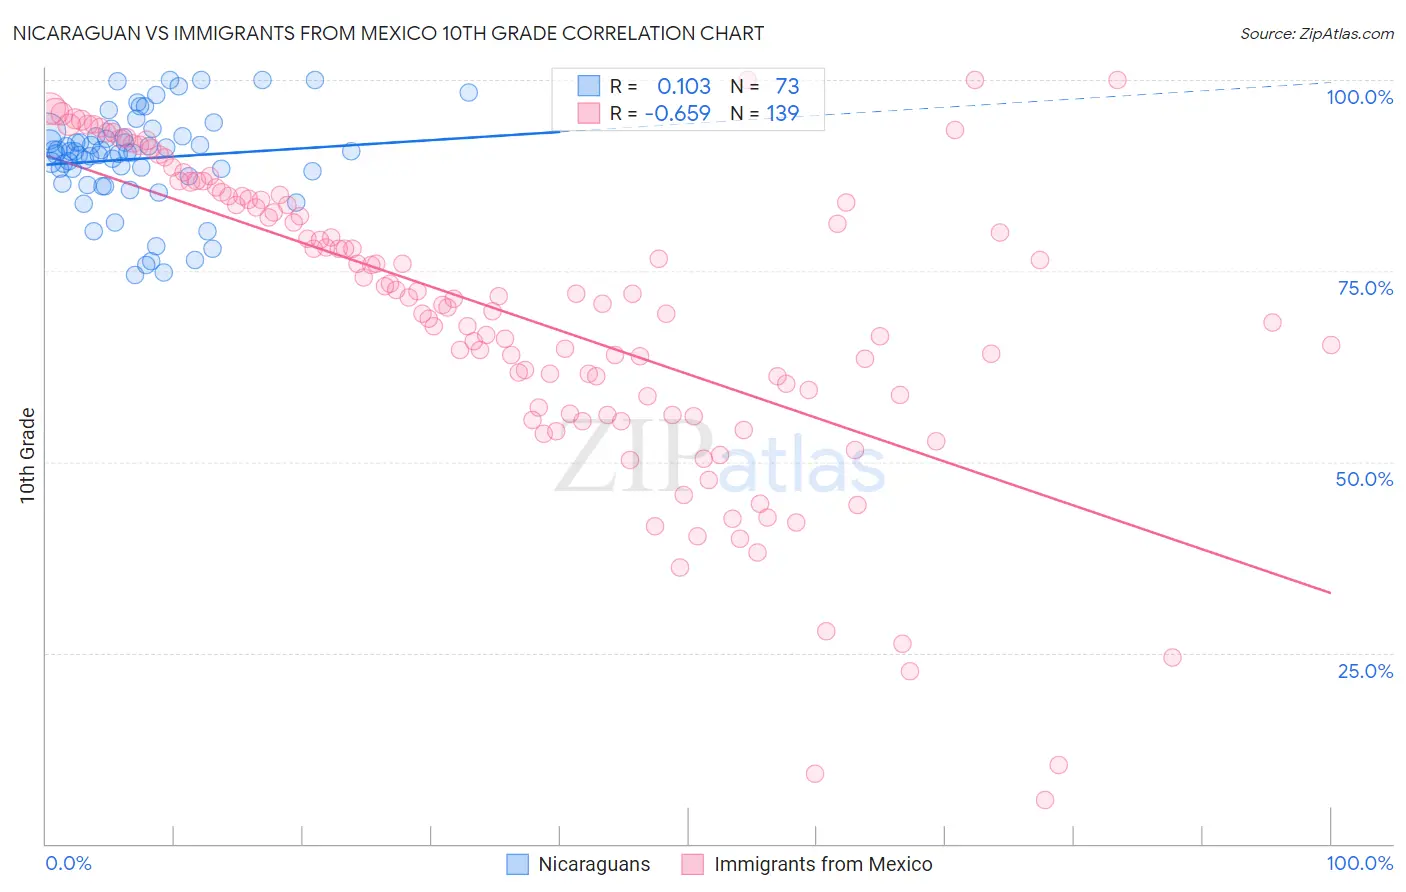Click the chart title text
The image size is (1406, 892).
[388, 33]
